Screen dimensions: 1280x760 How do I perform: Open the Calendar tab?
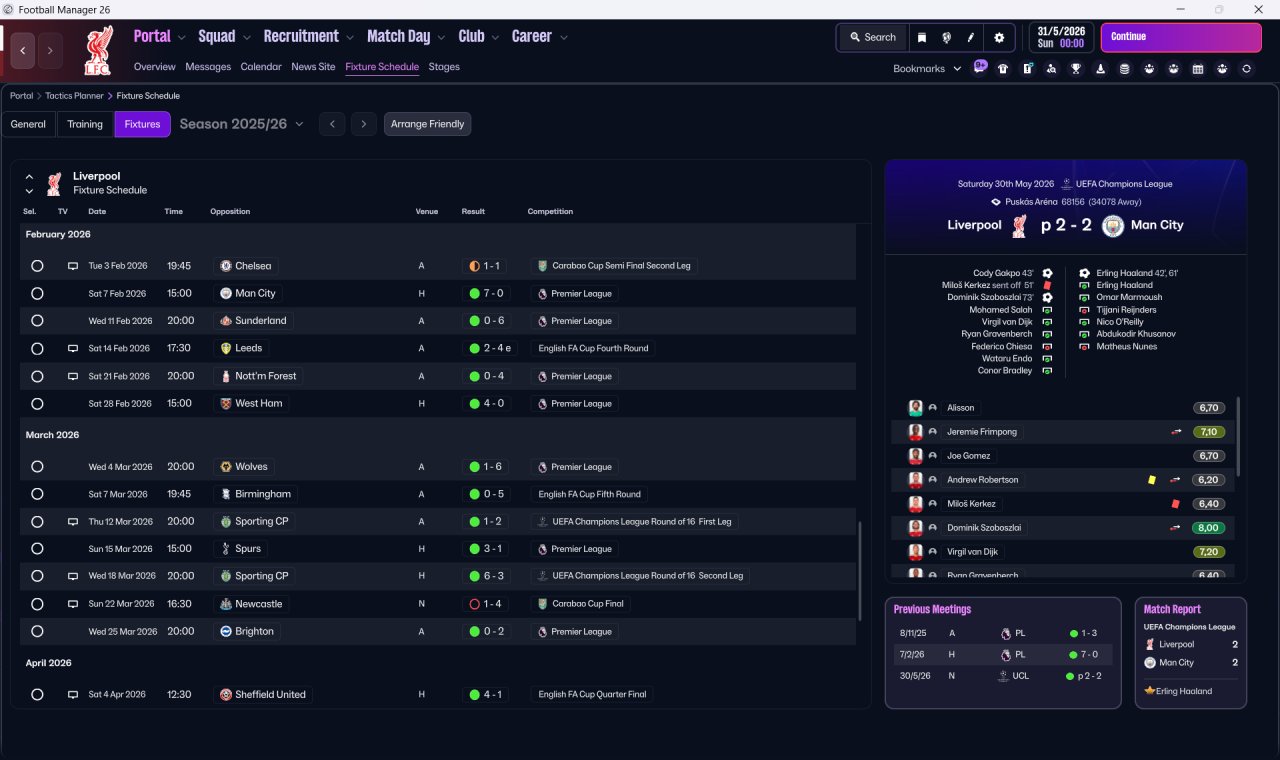261,67
